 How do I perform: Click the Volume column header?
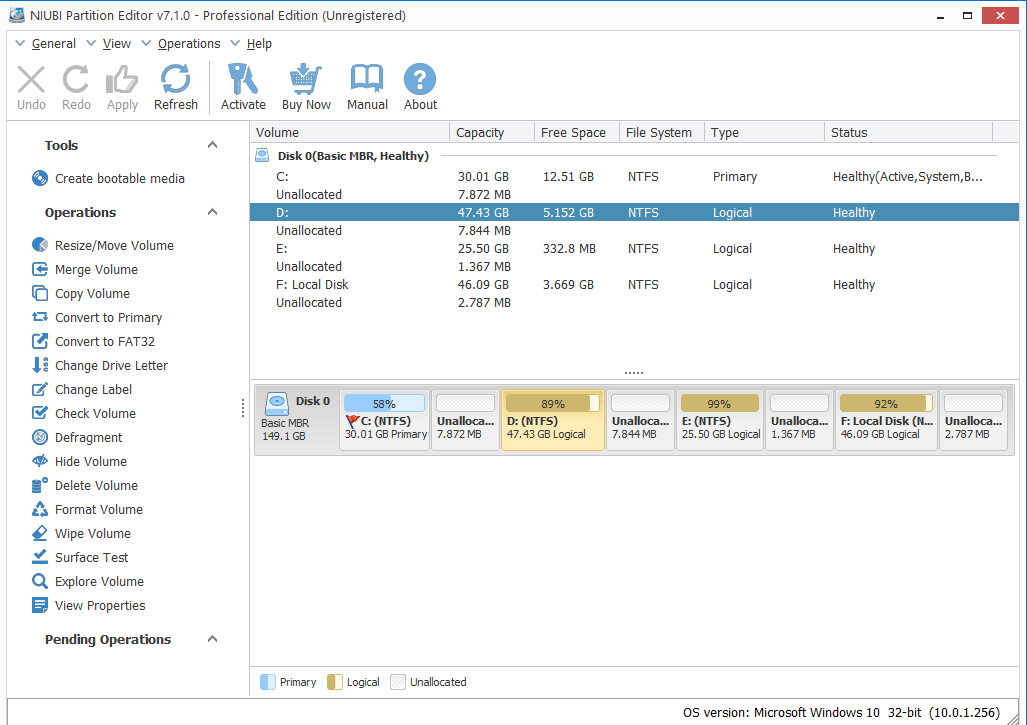(350, 132)
